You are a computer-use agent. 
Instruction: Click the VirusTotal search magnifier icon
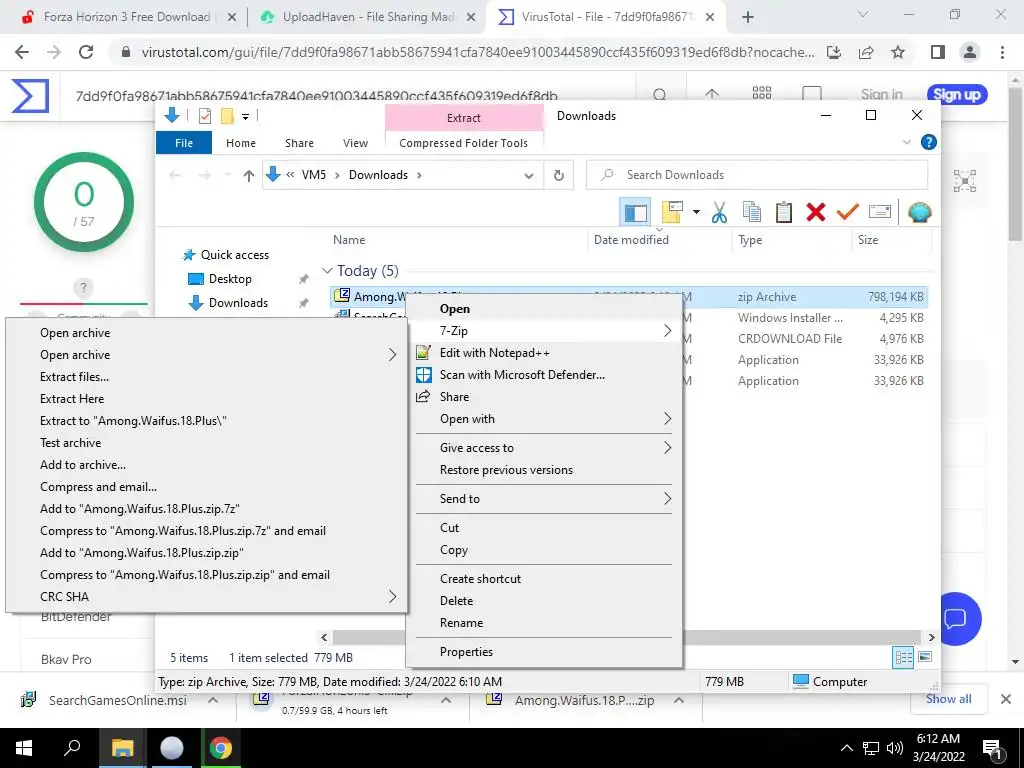pyautogui.click(x=660, y=95)
